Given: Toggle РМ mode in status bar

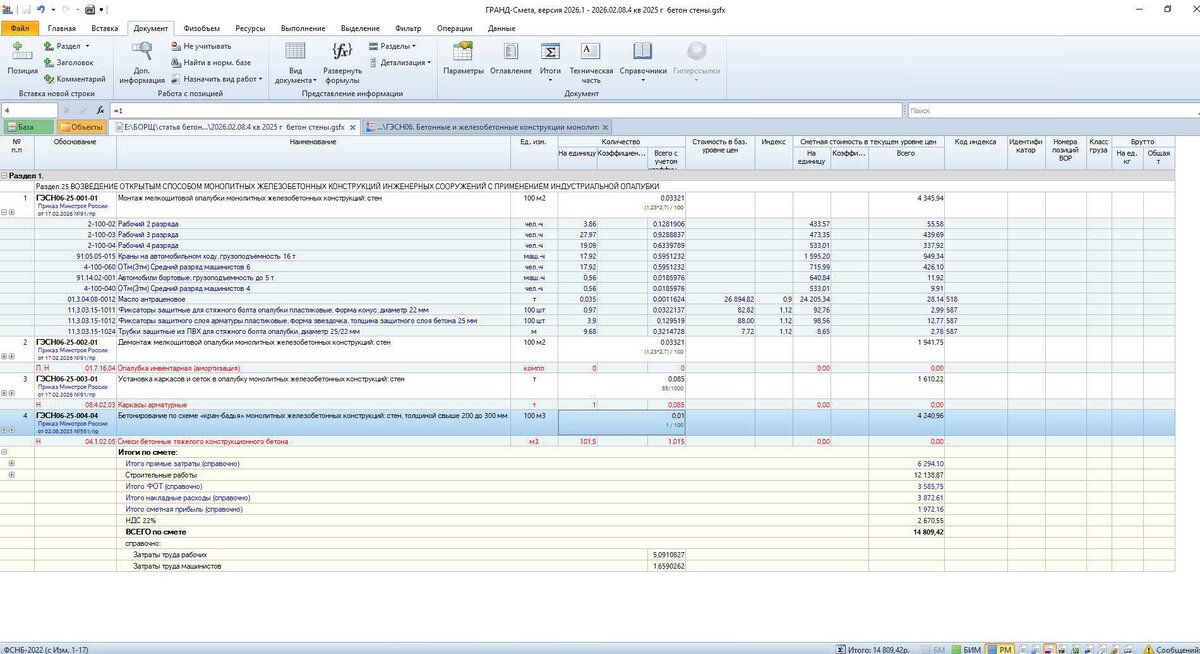Looking at the screenshot, I should click(x=999, y=648).
